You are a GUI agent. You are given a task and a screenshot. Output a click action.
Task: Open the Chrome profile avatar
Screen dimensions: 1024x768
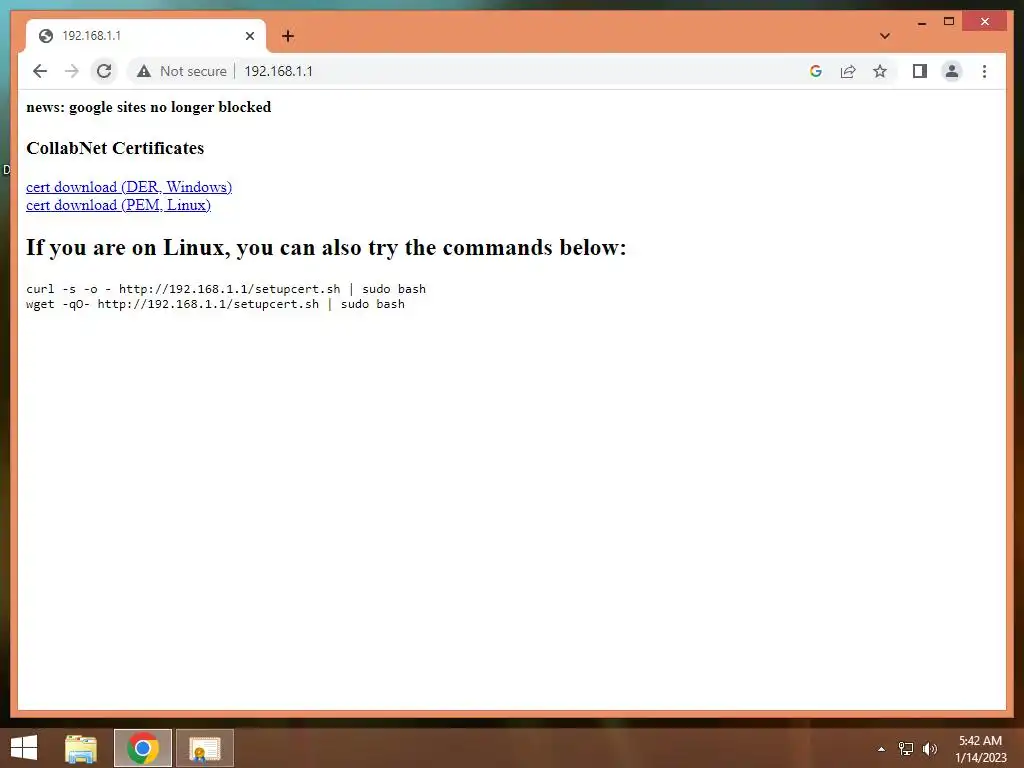pyautogui.click(x=952, y=71)
